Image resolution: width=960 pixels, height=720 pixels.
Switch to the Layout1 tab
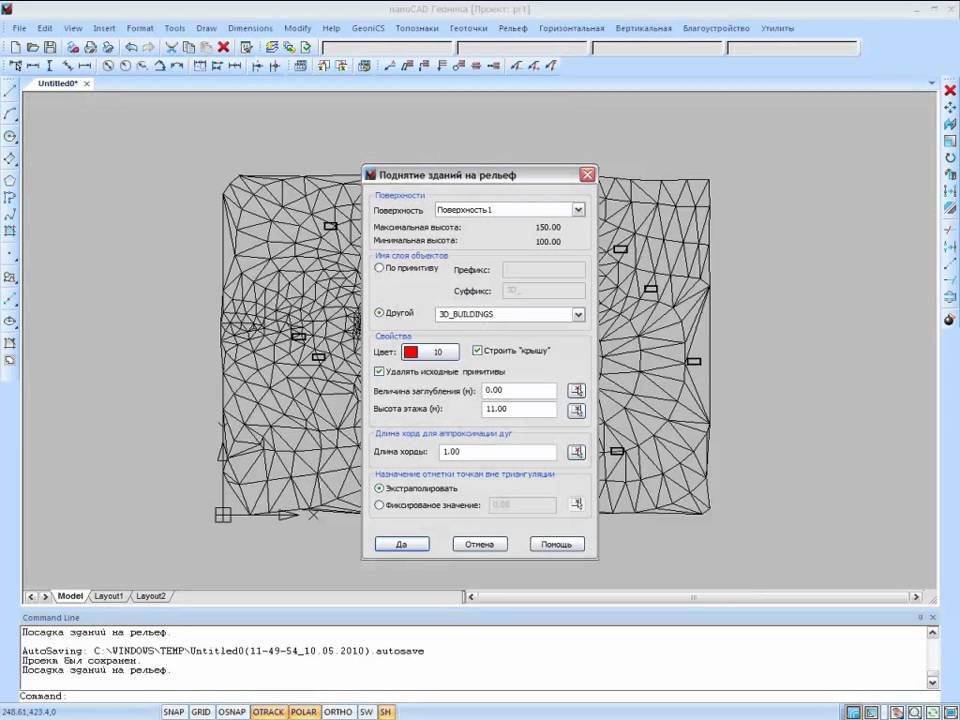[108, 596]
